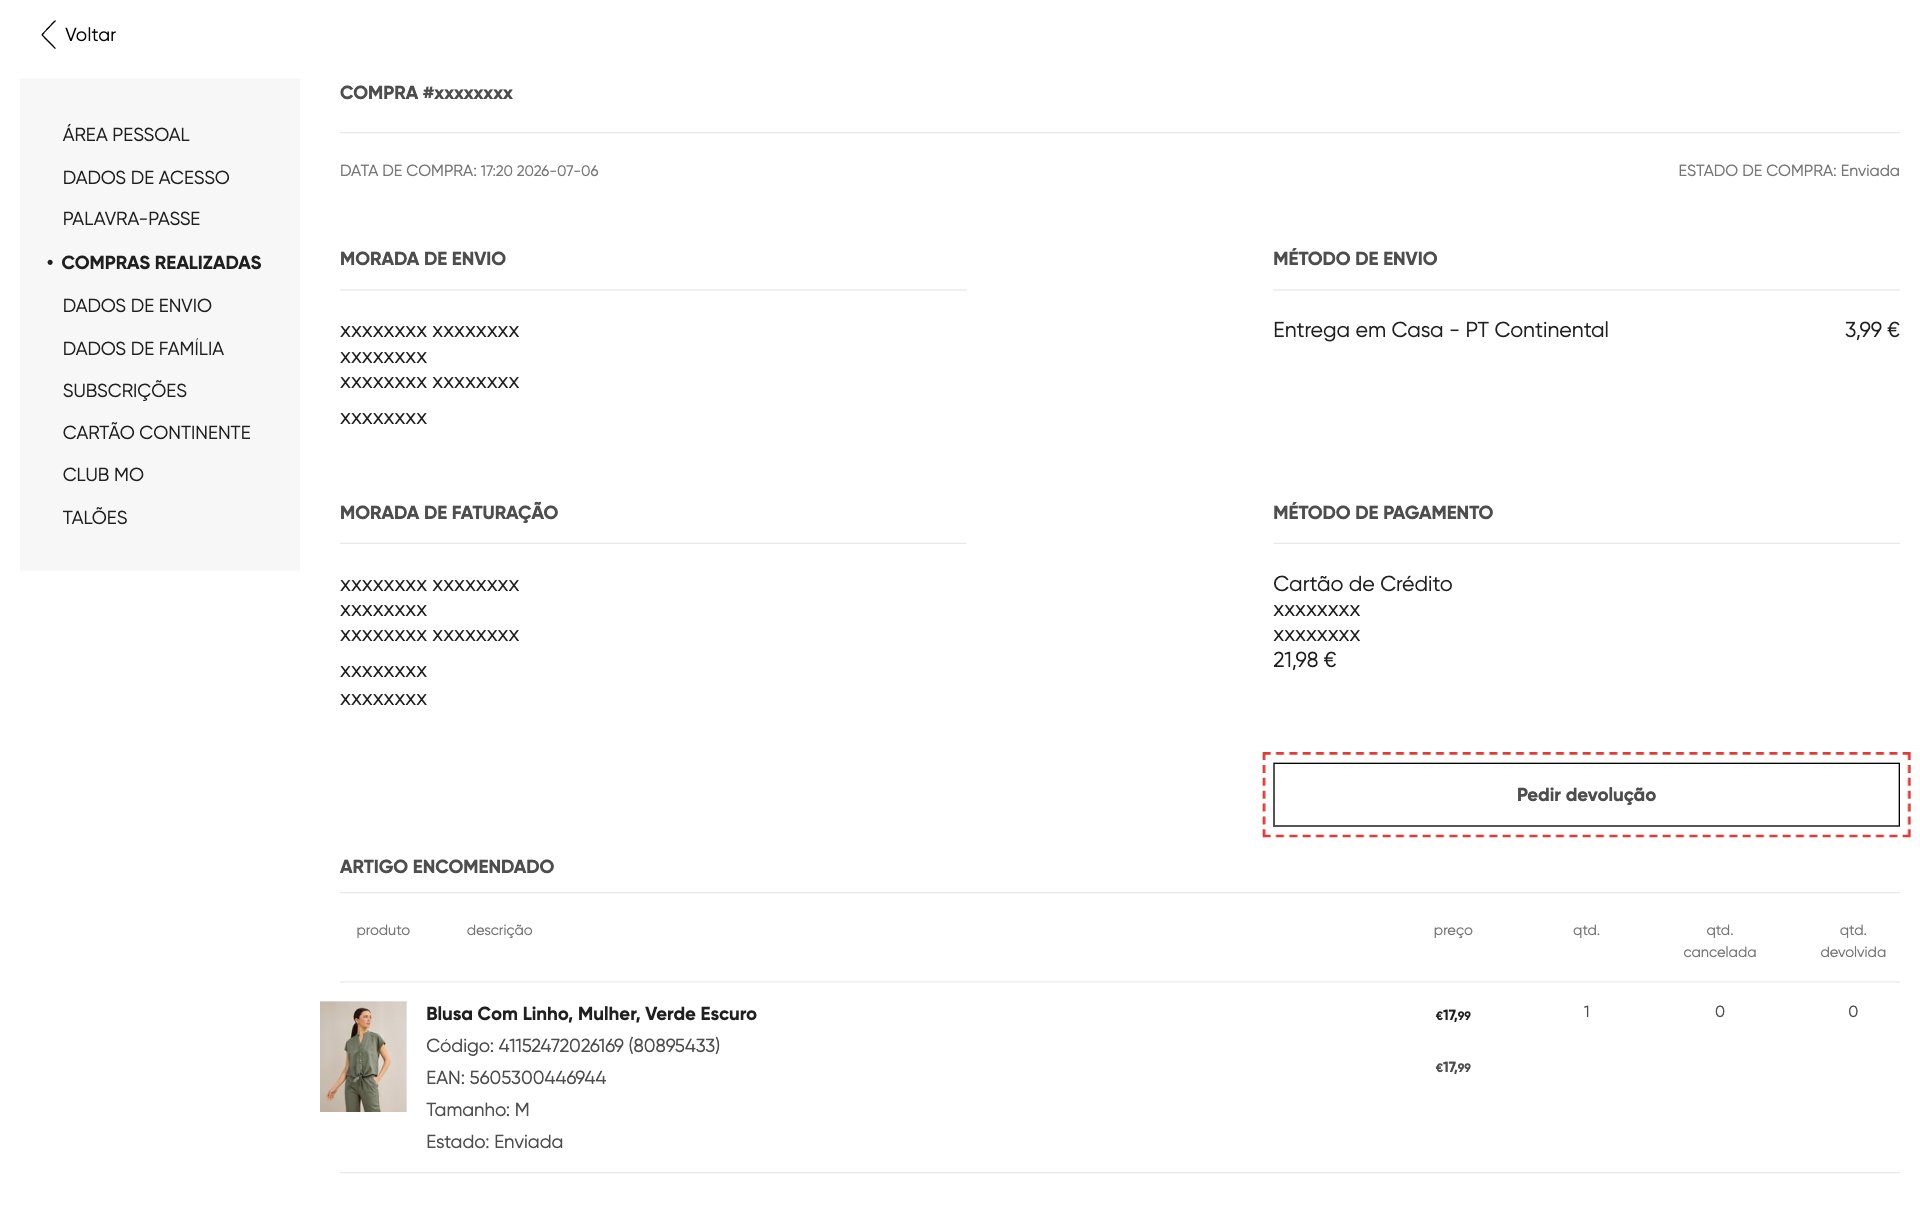The height and width of the screenshot is (1227, 1920).
Task: Click the produto column header
Action: tap(383, 931)
